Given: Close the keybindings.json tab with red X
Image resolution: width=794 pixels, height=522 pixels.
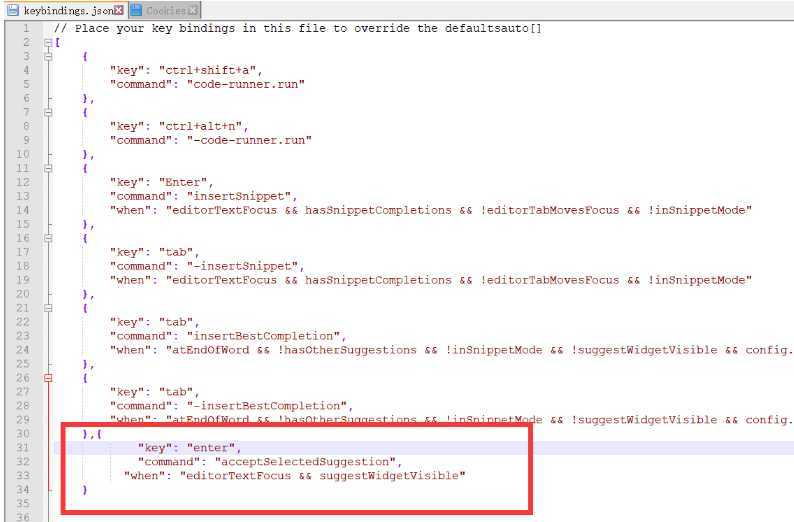Looking at the screenshot, I should 118,10.
